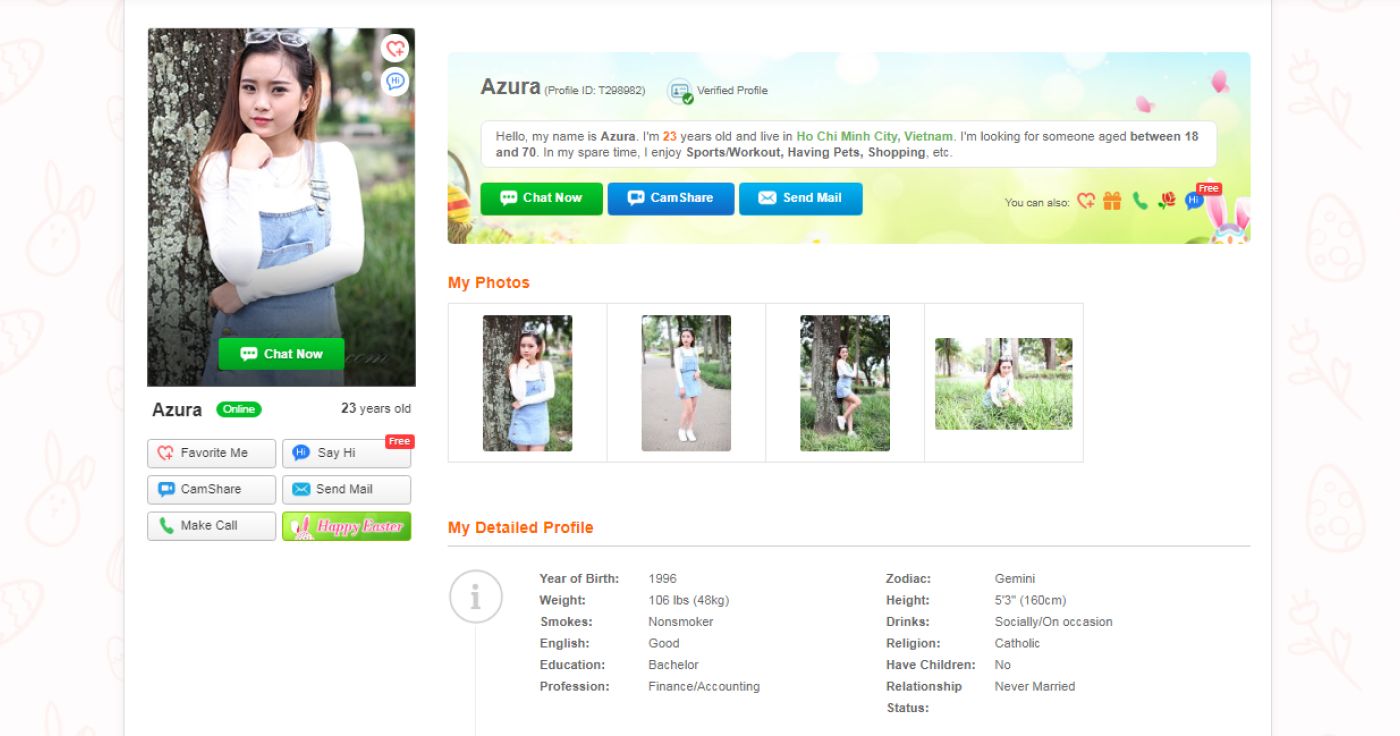The image size is (1400, 736).
Task: Click the Verified Profile badge icon
Action: point(680,91)
